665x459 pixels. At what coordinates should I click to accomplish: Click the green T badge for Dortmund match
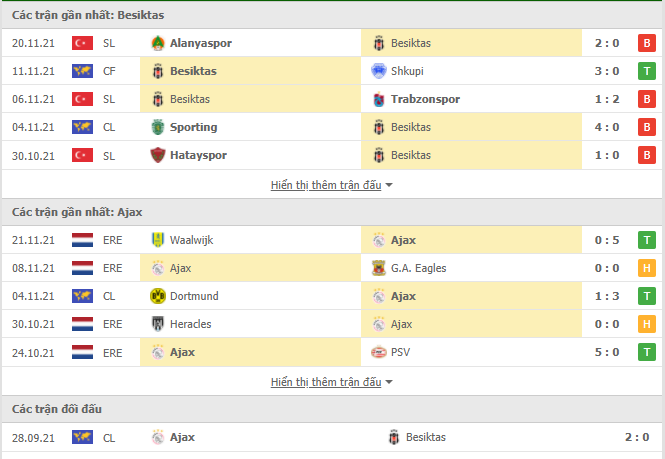(647, 296)
